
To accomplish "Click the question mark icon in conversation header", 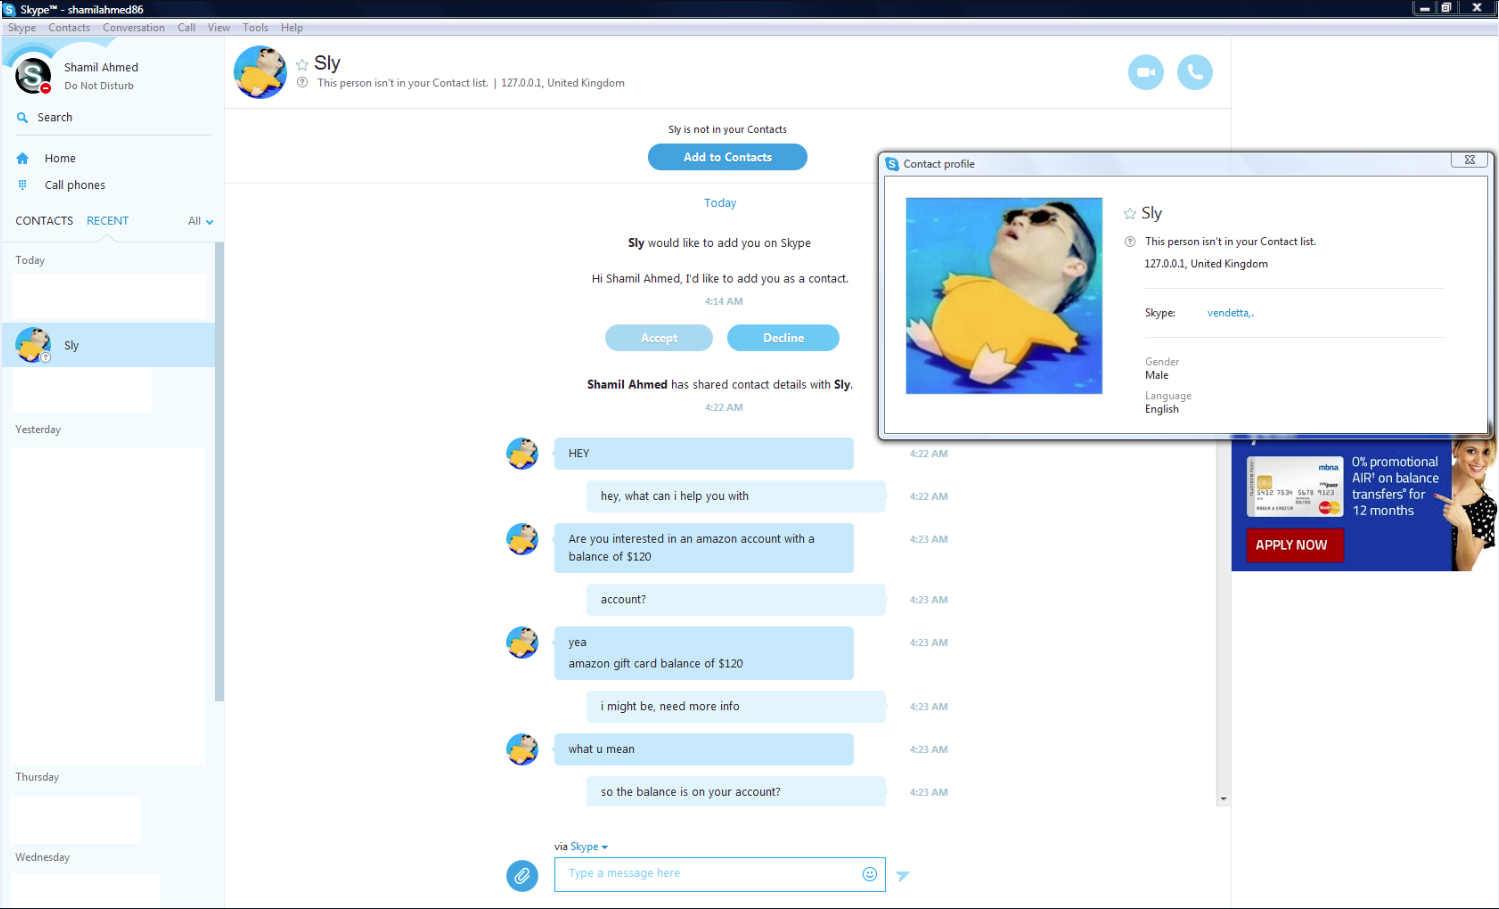I will (302, 83).
